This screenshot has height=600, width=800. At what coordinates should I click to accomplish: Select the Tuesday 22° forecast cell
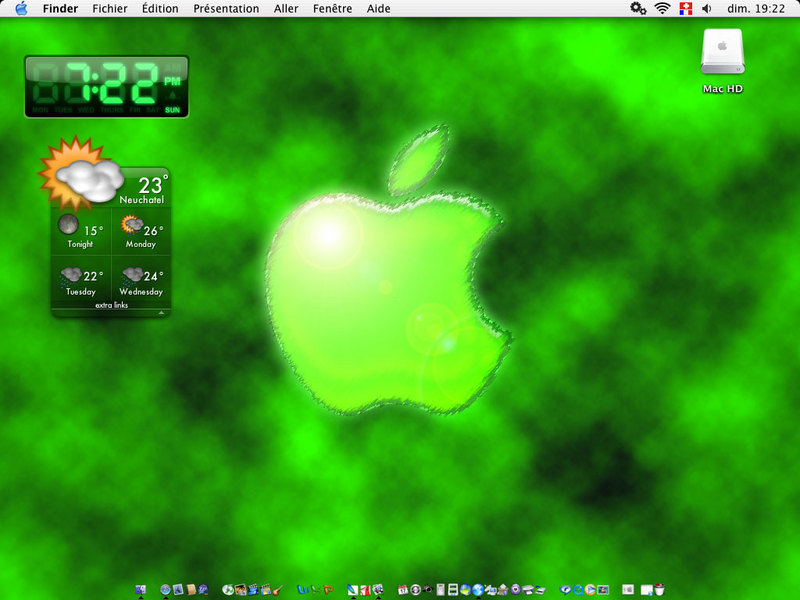click(x=81, y=281)
